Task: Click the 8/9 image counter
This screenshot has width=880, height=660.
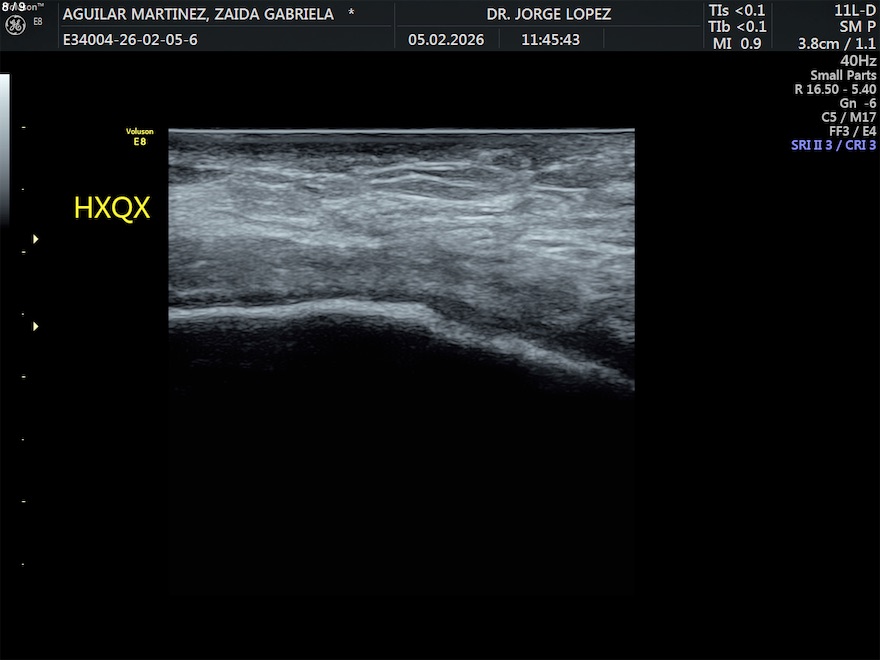Action: (x=13, y=7)
